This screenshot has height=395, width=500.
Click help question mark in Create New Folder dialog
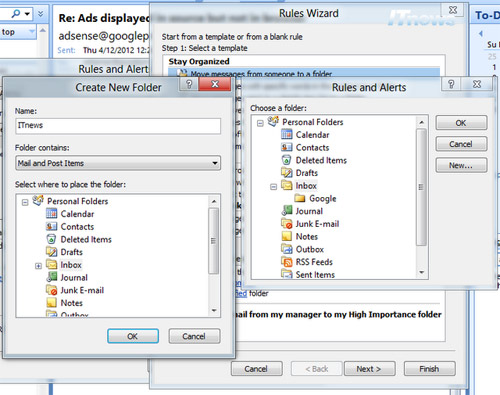[189, 84]
